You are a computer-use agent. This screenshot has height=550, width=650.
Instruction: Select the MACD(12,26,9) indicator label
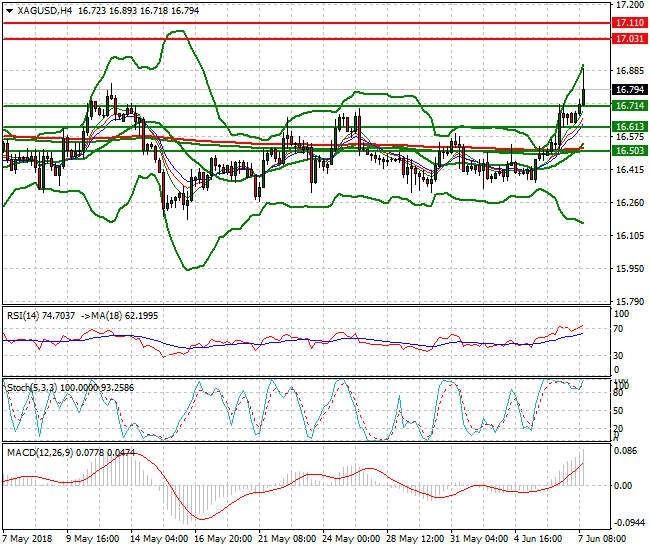(38, 454)
